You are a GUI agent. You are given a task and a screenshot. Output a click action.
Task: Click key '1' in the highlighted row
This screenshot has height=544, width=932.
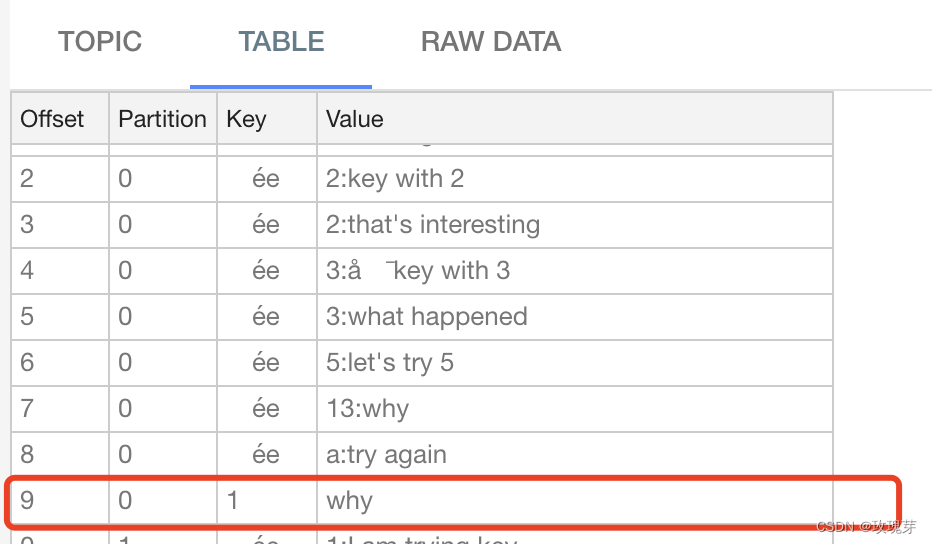tap(233, 500)
